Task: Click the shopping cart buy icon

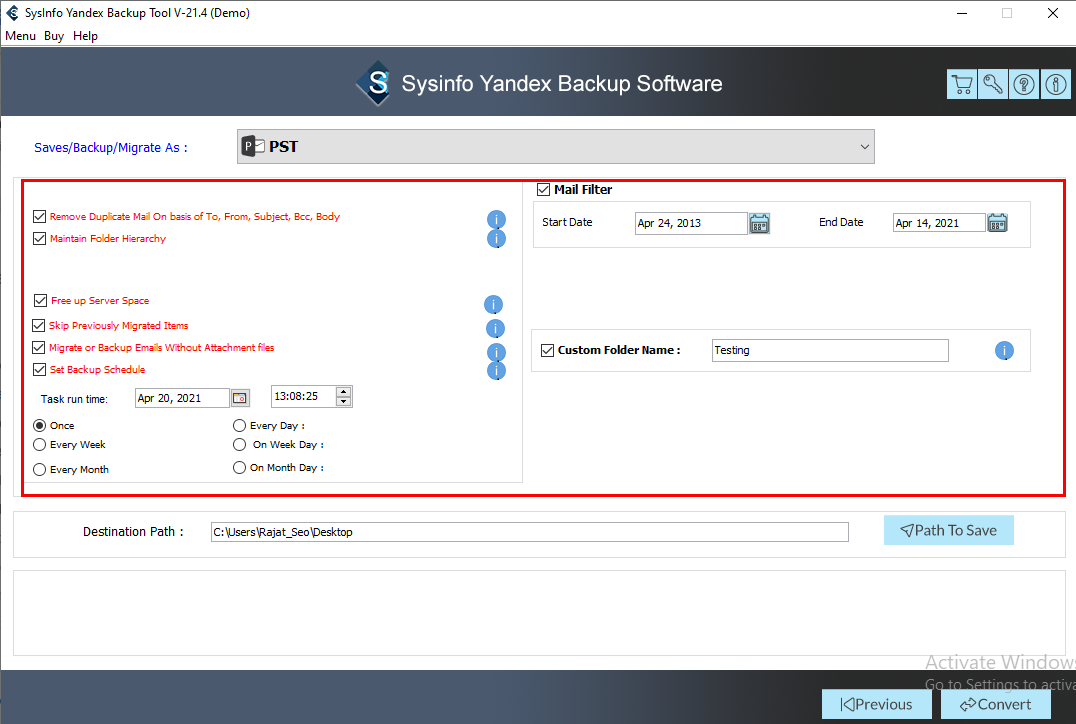Action: 961,85
